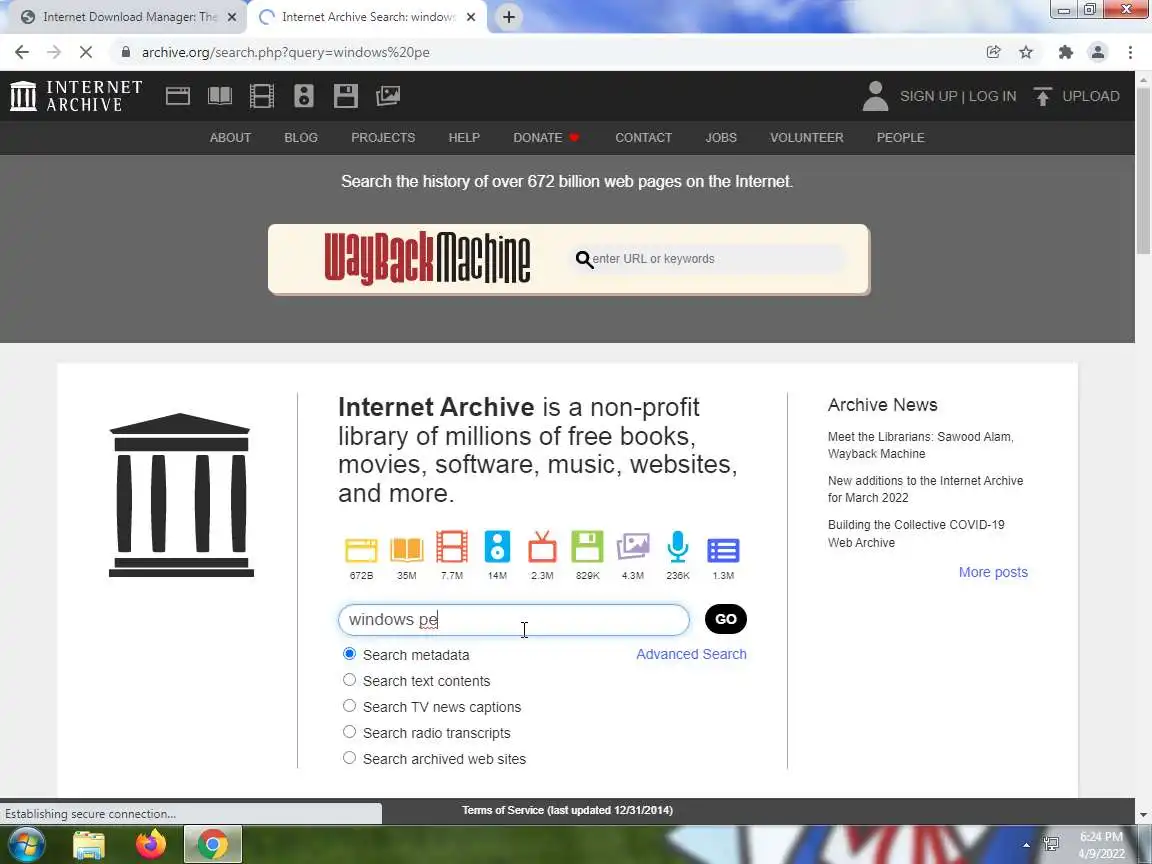Click the share page icon in address bar
Image resolution: width=1152 pixels, height=864 pixels.
click(x=993, y=52)
